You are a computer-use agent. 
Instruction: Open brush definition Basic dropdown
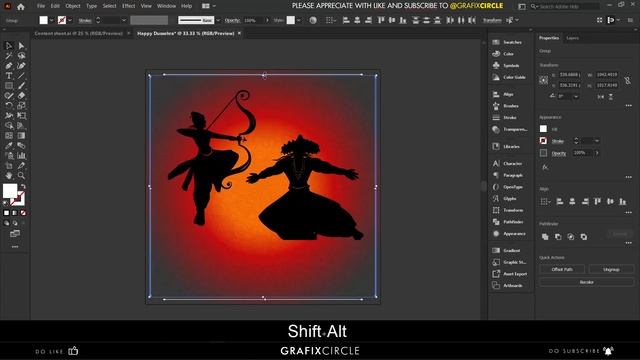tap(218, 20)
